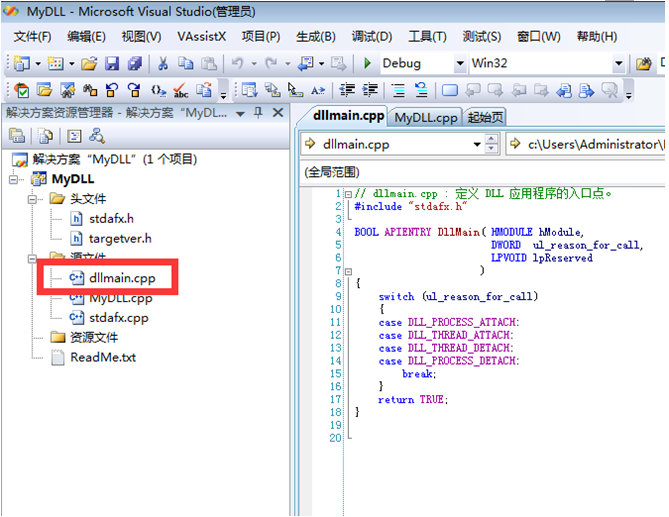The image size is (669, 517).
Task: Click Show All Files icon in Solution Explorer
Action: (46, 136)
